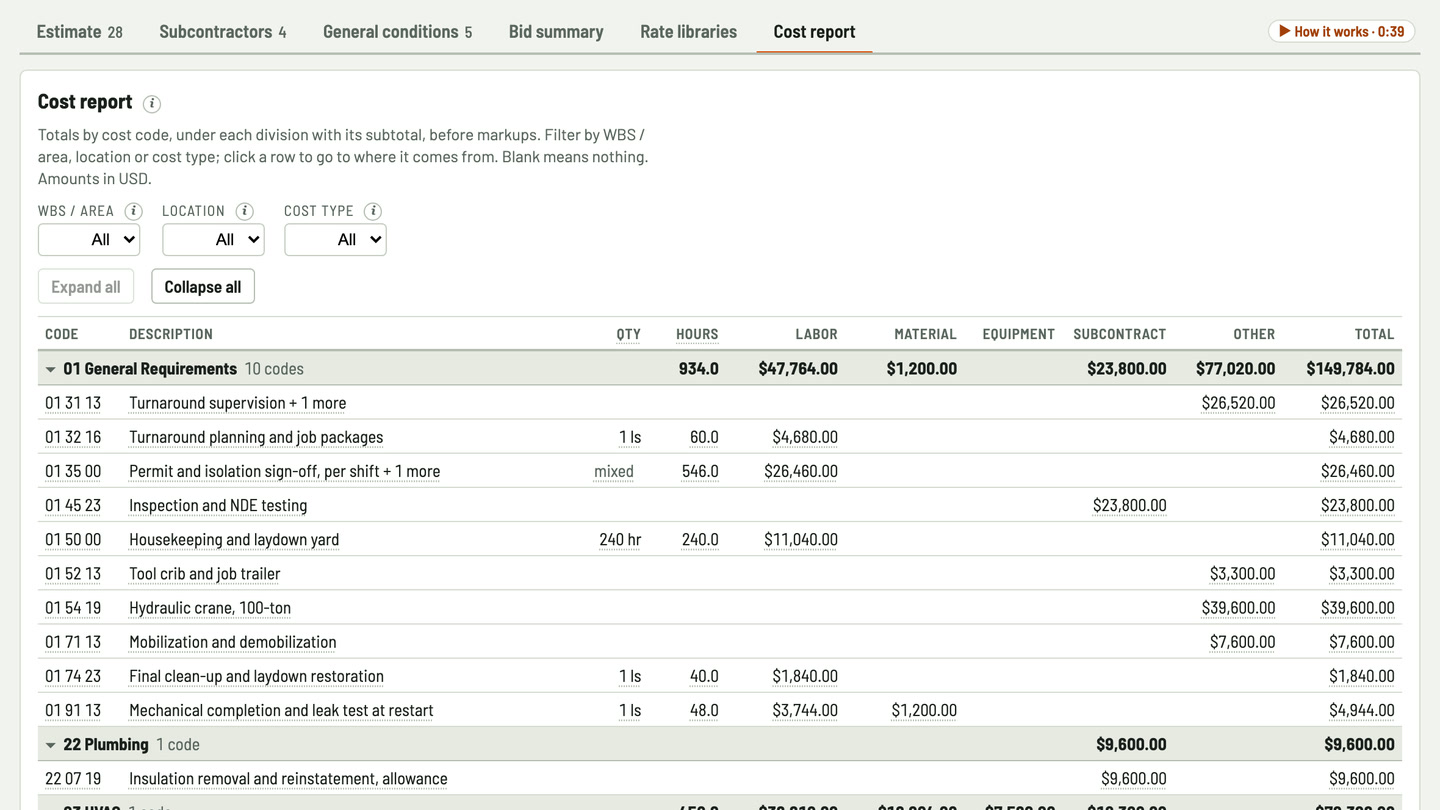
Task: Click the Expand all button
Action: coord(86,287)
